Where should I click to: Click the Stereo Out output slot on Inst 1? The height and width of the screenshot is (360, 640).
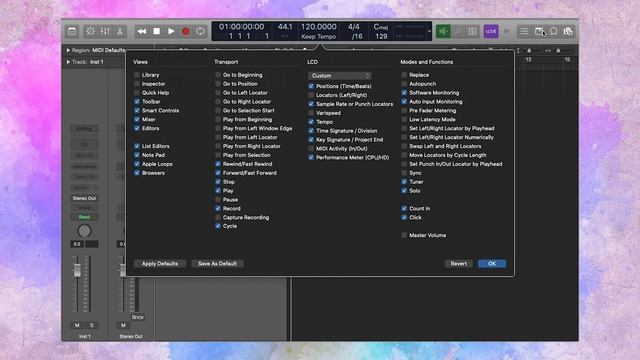[84, 198]
